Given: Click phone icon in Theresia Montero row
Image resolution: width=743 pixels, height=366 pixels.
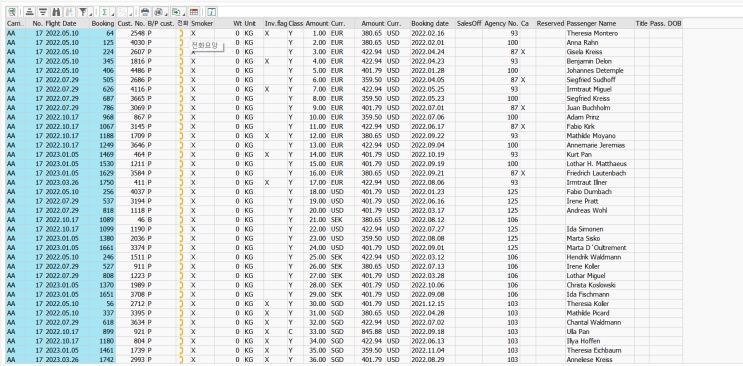Looking at the screenshot, I should 181,33.
